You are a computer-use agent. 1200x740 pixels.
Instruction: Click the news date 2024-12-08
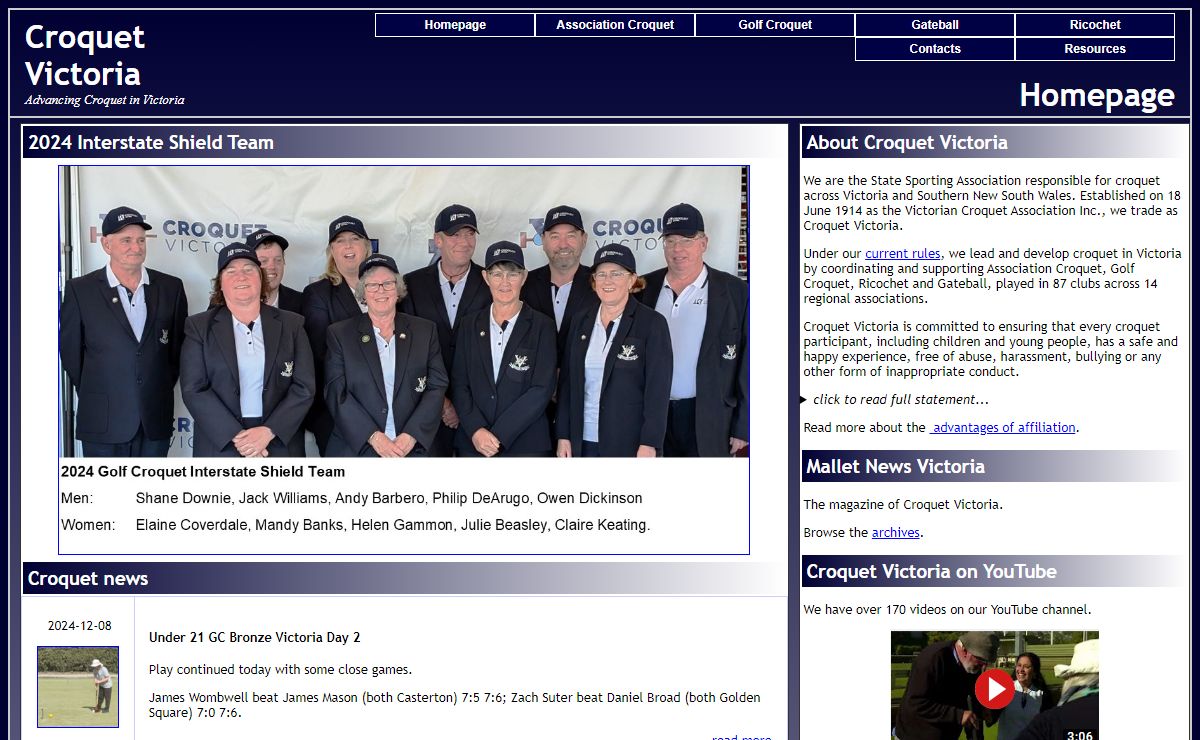click(x=80, y=626)
